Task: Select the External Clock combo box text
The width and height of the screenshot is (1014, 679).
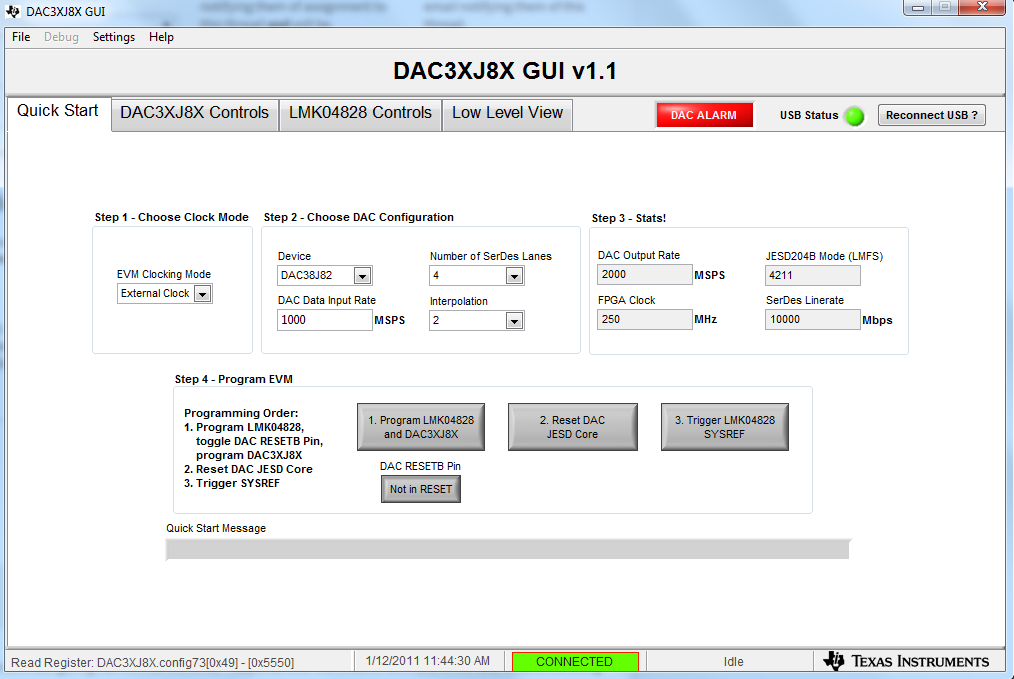Action: 155,294
